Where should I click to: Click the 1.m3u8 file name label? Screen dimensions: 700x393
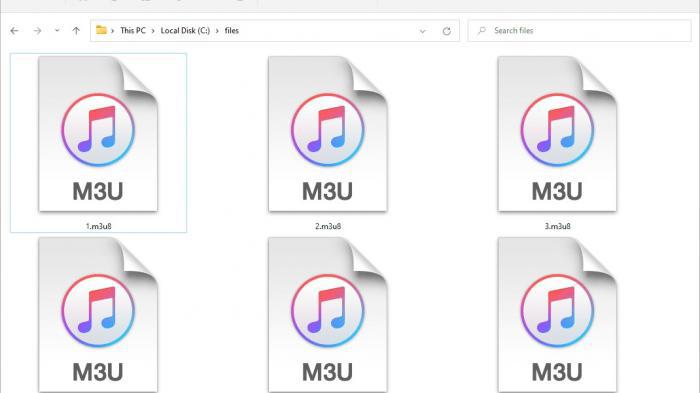[x=98, y=226]
